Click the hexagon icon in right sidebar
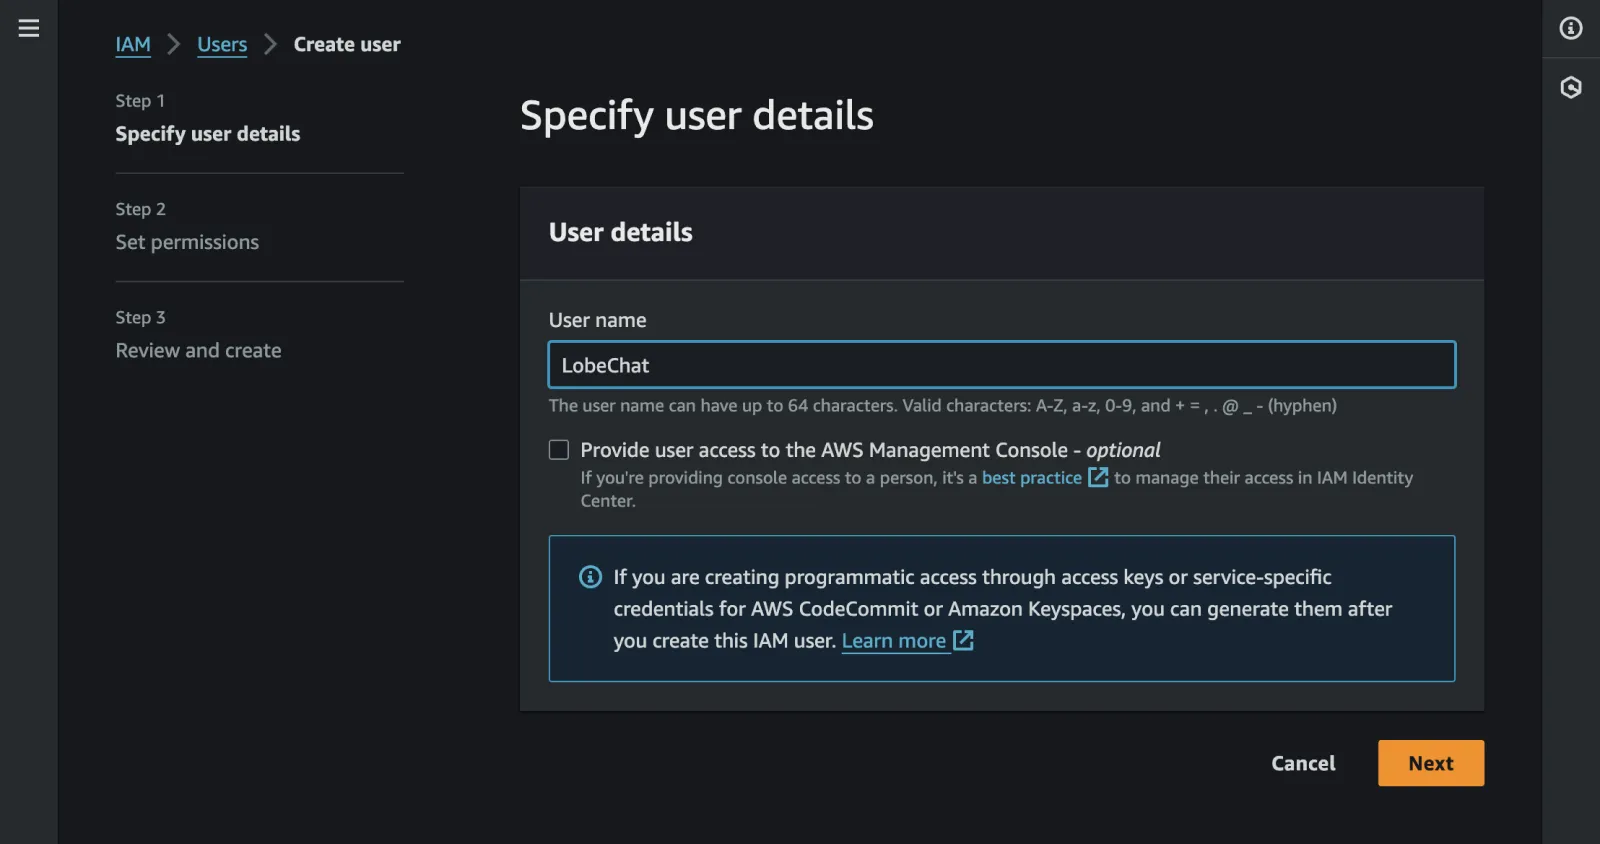 (x=1571, y=88)
